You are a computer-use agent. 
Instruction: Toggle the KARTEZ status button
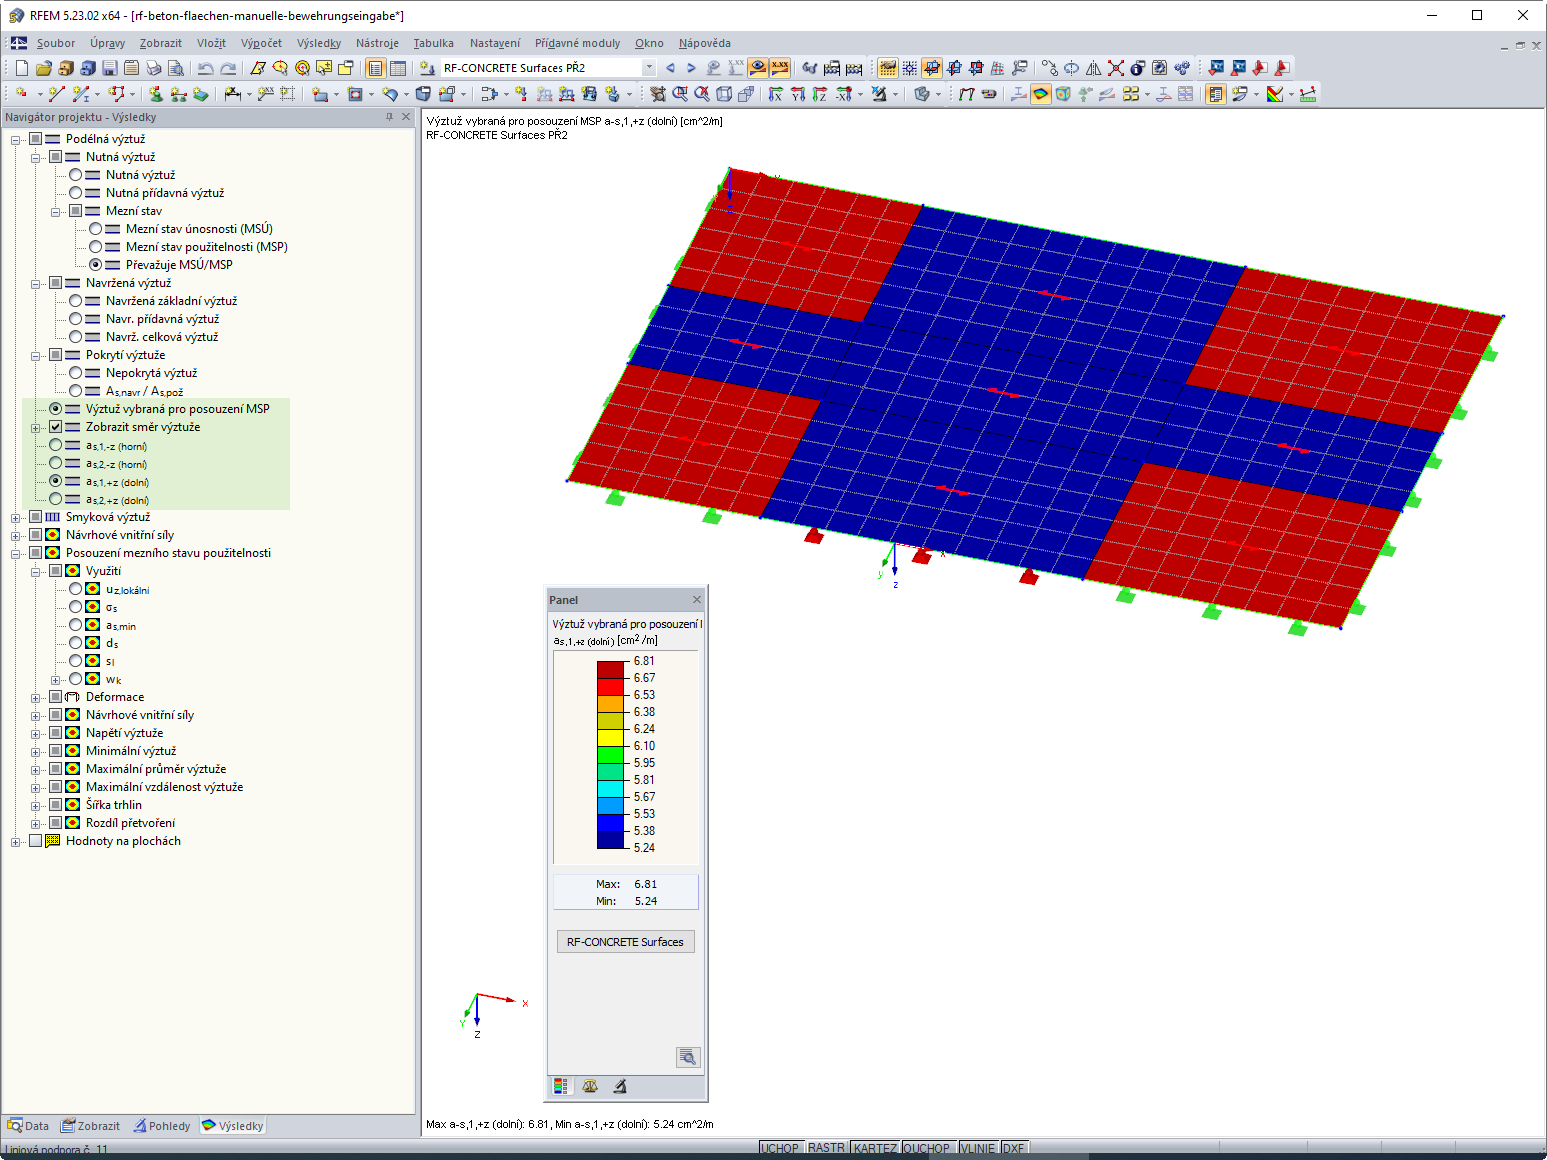875,1148
